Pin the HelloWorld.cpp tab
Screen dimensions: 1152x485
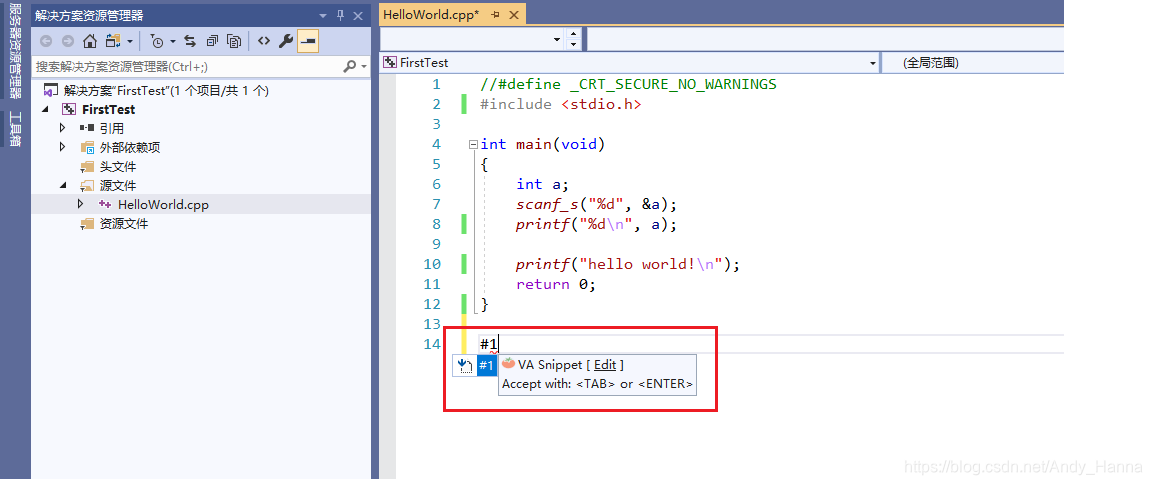[495, 15]
